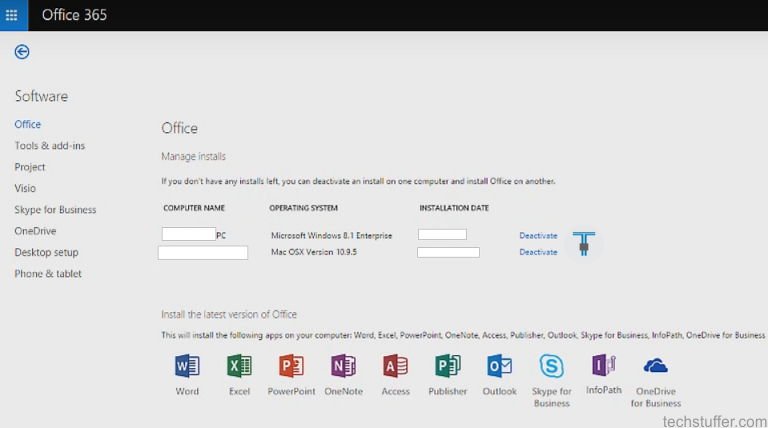Click the Manage installs heading

pyautogui.click(x=193, y=157)
